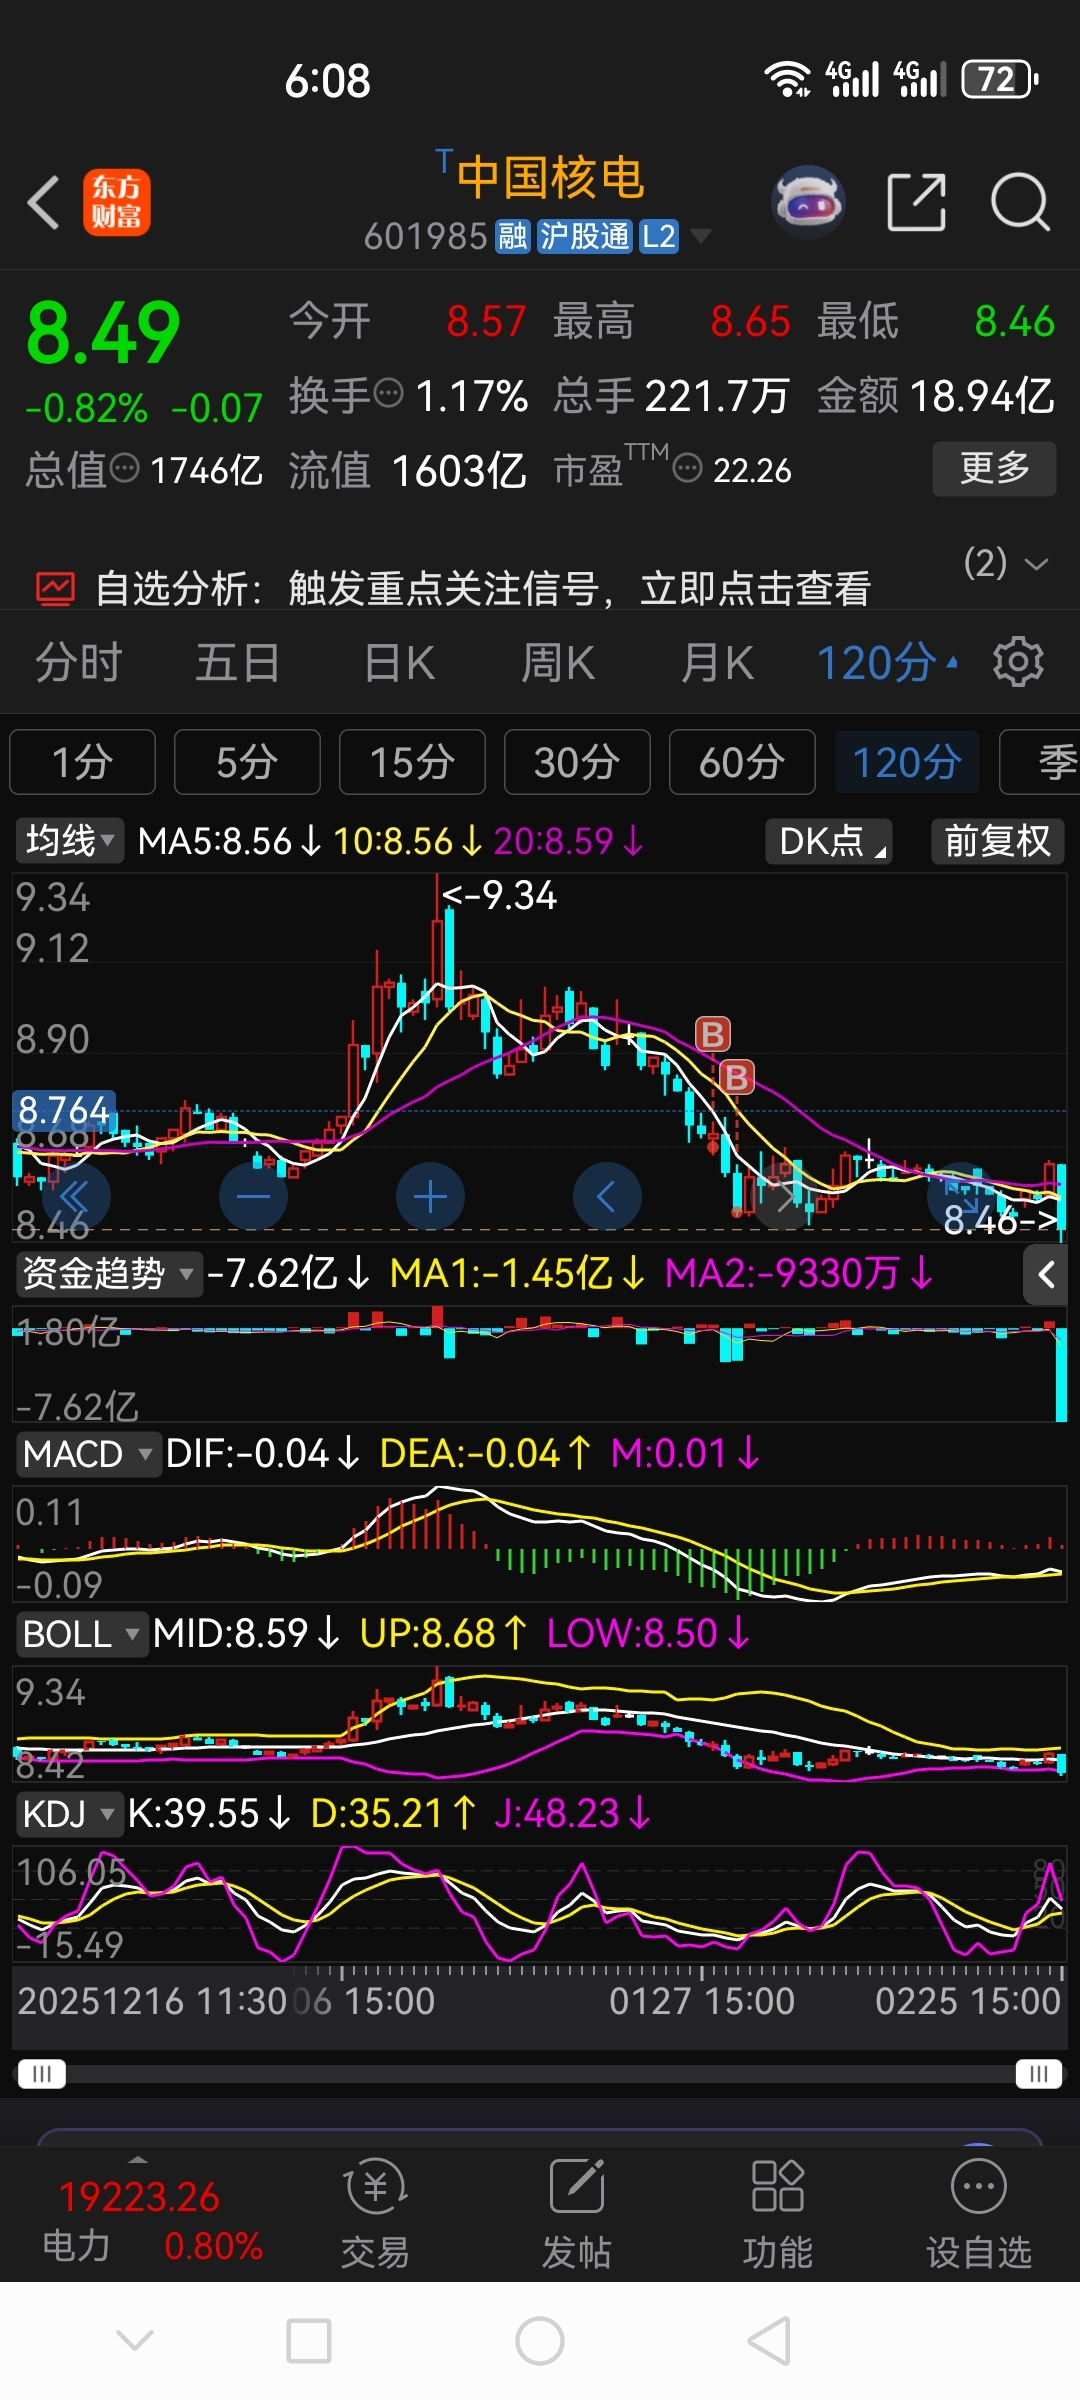Click the 8.764 price label
The width and height of the screenshot is (1080, 2400).
pyautogui.click(x=64, y=1110)
